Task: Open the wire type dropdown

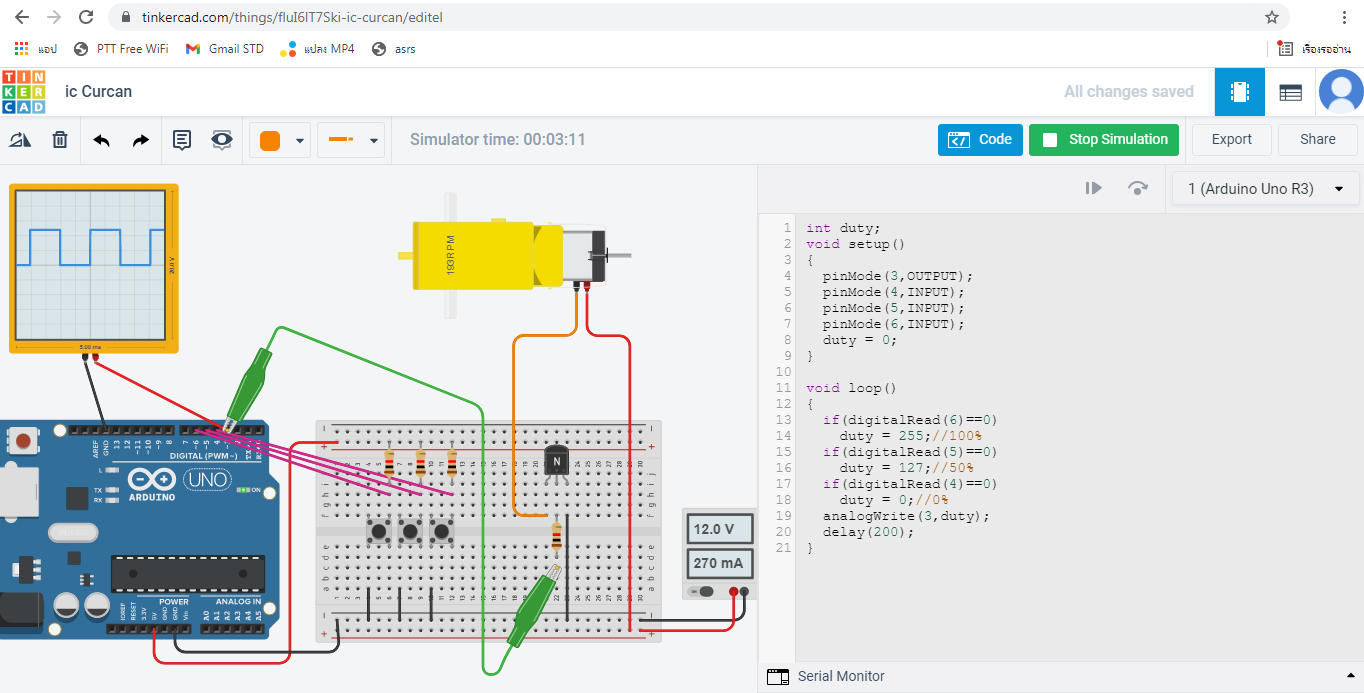Action: pos(351,141)
